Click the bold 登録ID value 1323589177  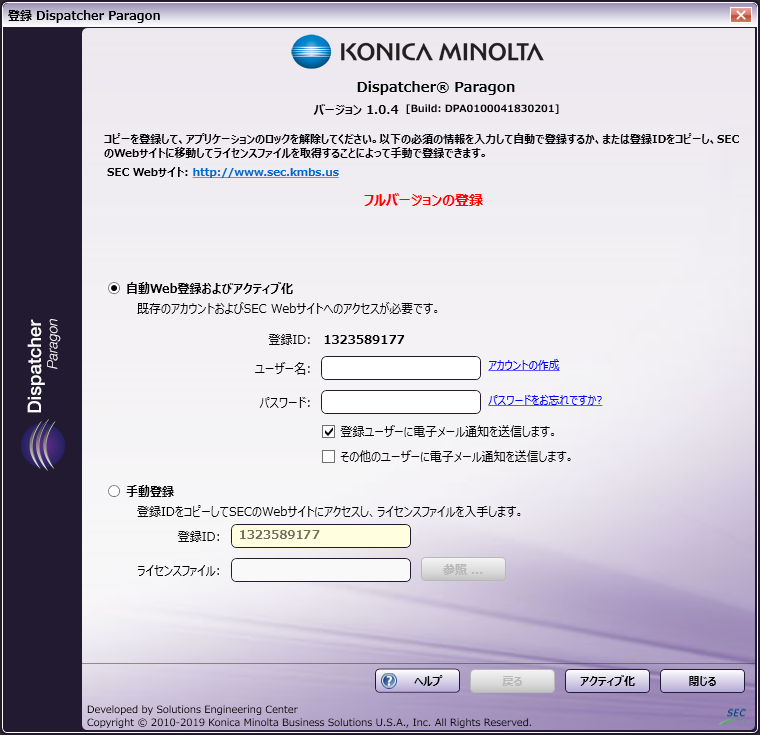tap(364, 339)
